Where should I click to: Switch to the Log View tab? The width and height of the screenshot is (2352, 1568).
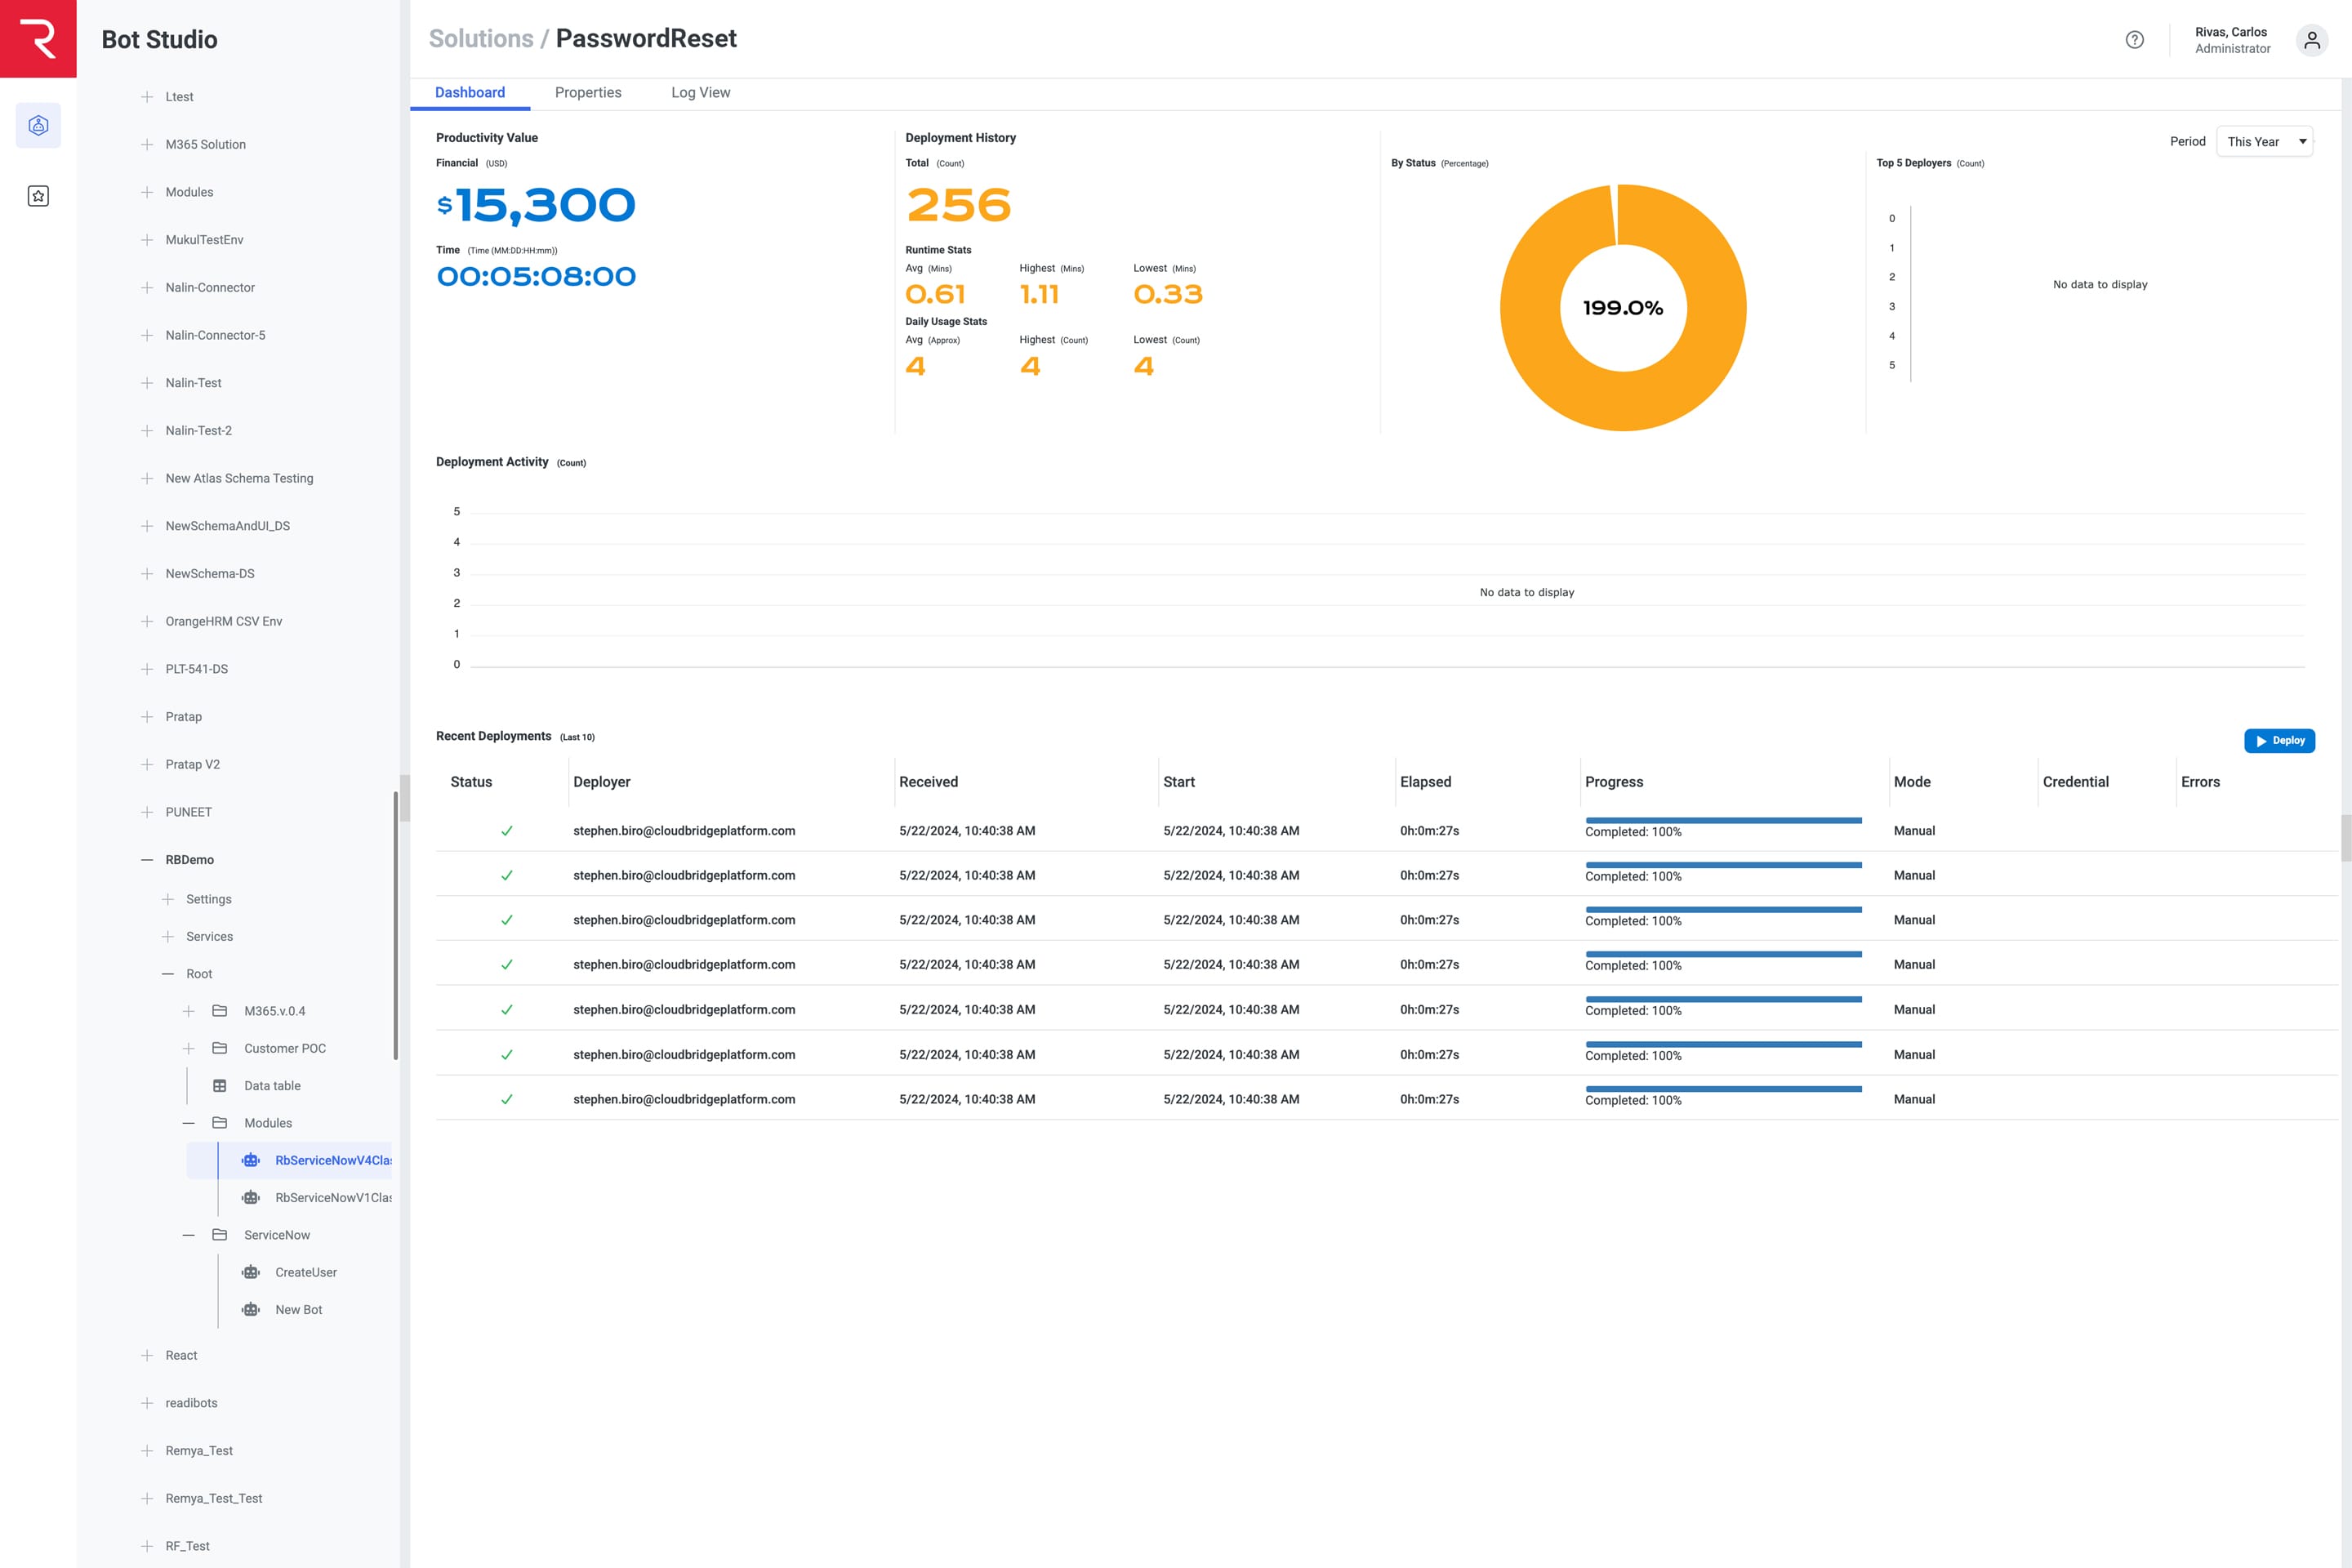[700, 92]
